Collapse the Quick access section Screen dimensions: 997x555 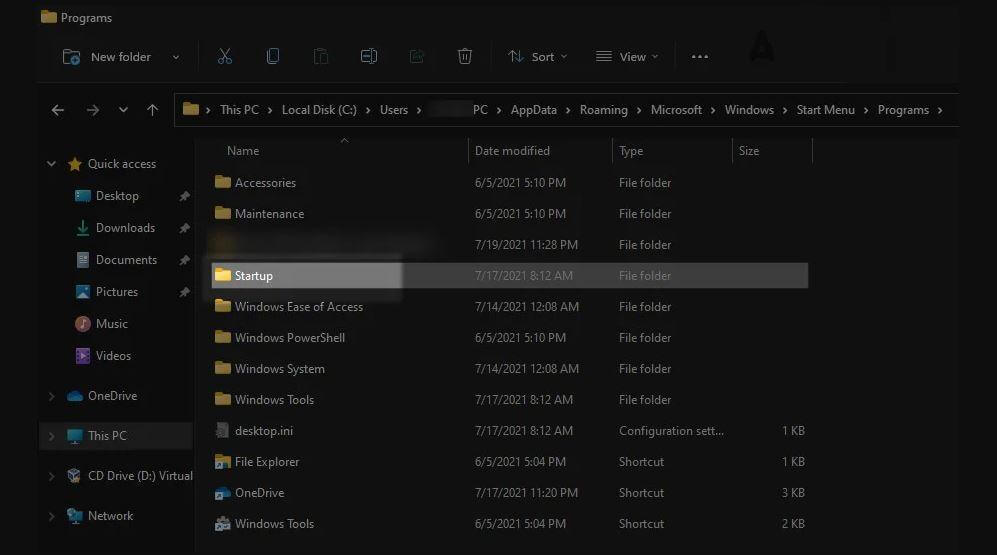coord(52,164)
